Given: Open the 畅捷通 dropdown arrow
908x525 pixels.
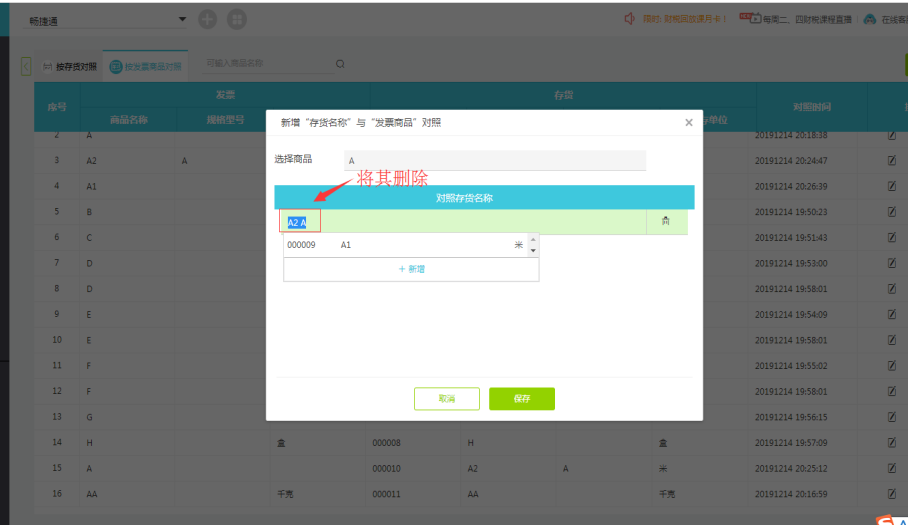Looking at the screenshot, I should pos(182,19).
